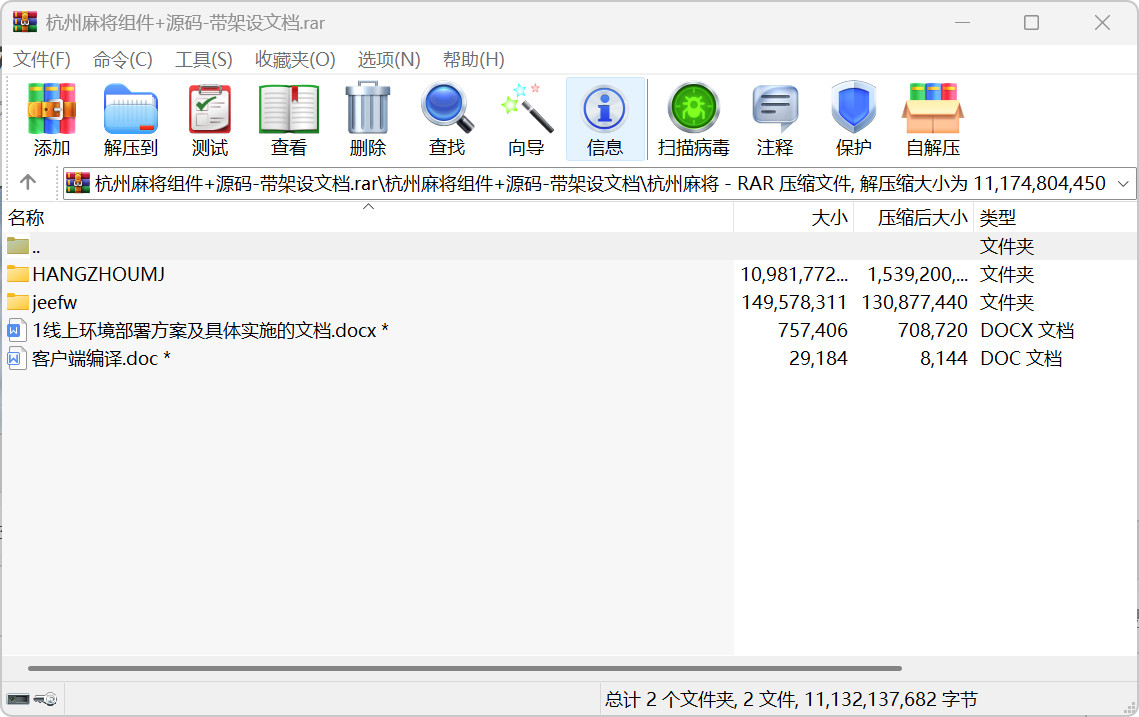Click the key password icon in status bar
This screenshot has height=717, width=1139.
(x=46, y=700)
